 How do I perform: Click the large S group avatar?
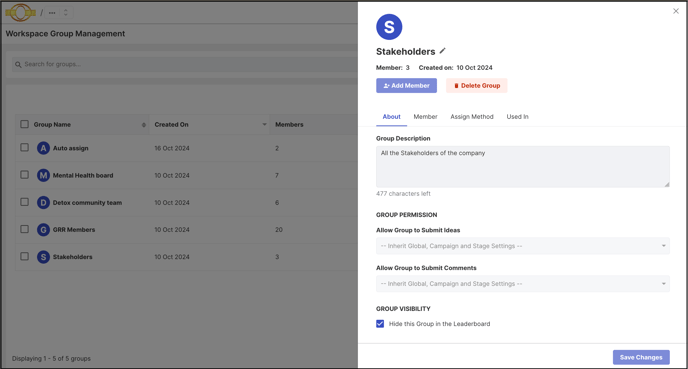pyautogui.click(x=389, y=27)
